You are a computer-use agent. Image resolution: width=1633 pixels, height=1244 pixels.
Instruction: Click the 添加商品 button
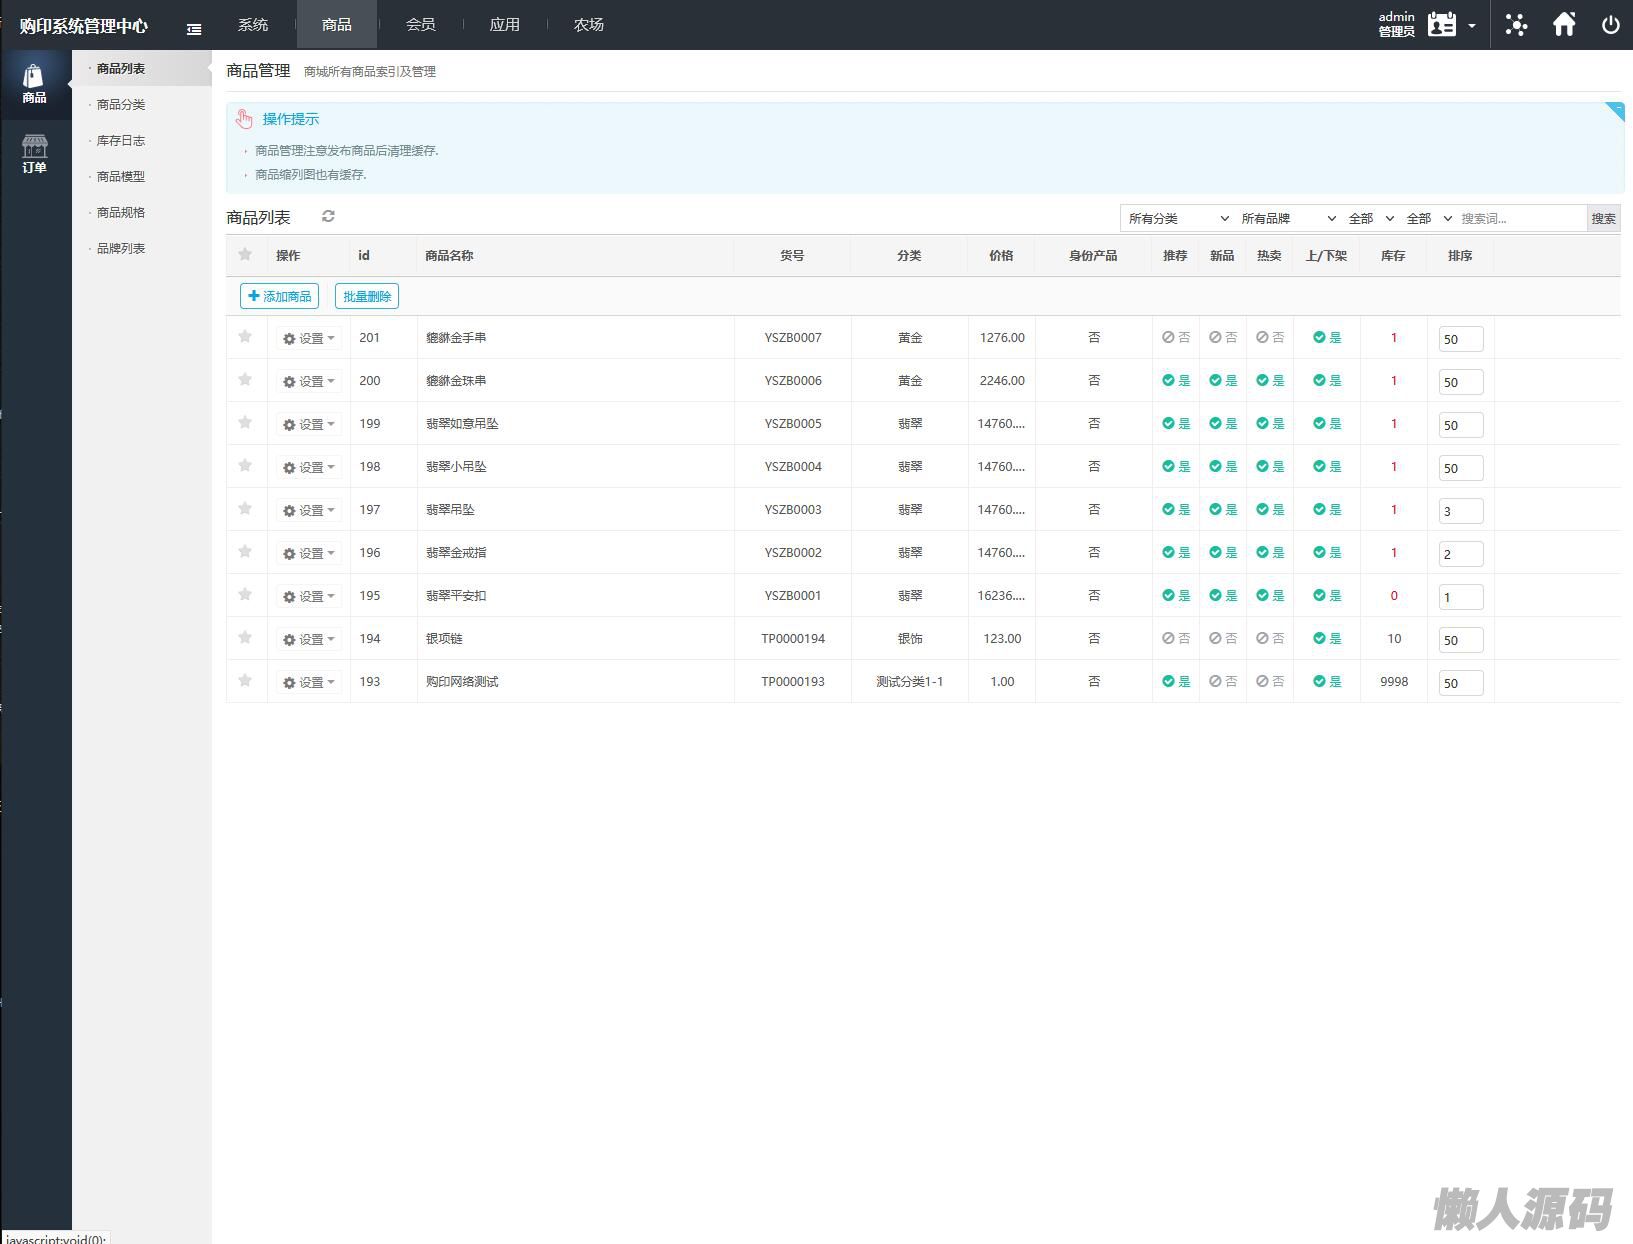pyautogui.click(x=279, y=296)
